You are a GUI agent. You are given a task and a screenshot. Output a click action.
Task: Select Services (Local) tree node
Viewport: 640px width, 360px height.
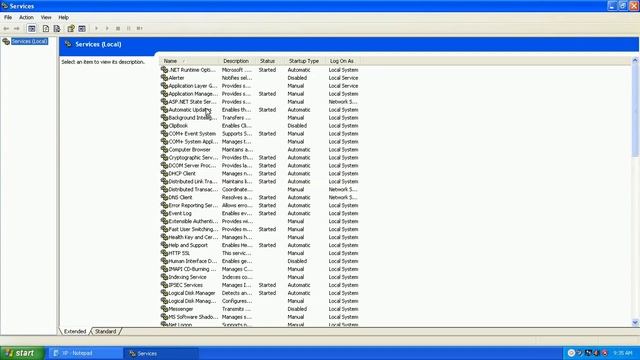tap(29, 41)
